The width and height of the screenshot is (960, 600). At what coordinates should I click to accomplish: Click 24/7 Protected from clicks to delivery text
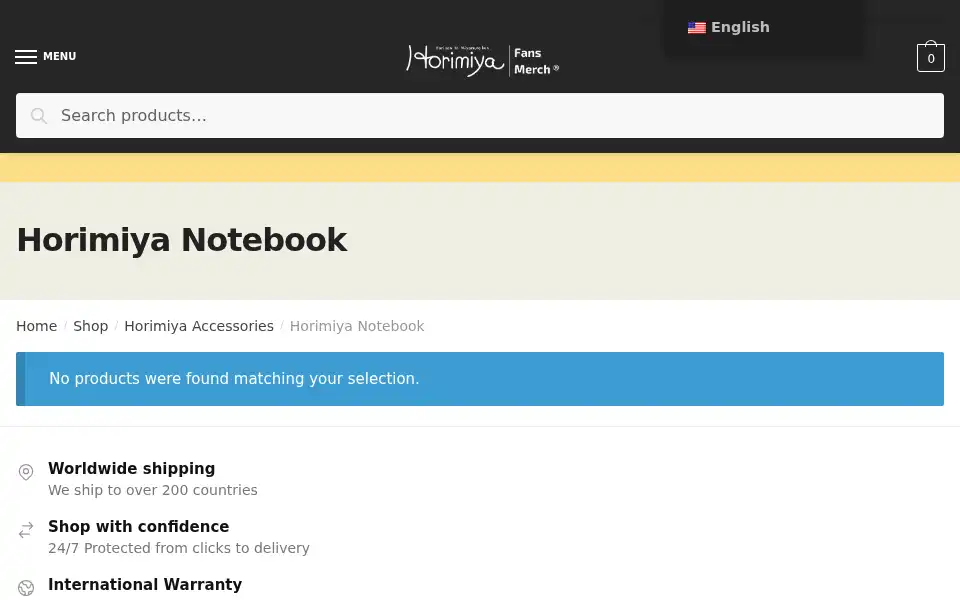point(179,548)
